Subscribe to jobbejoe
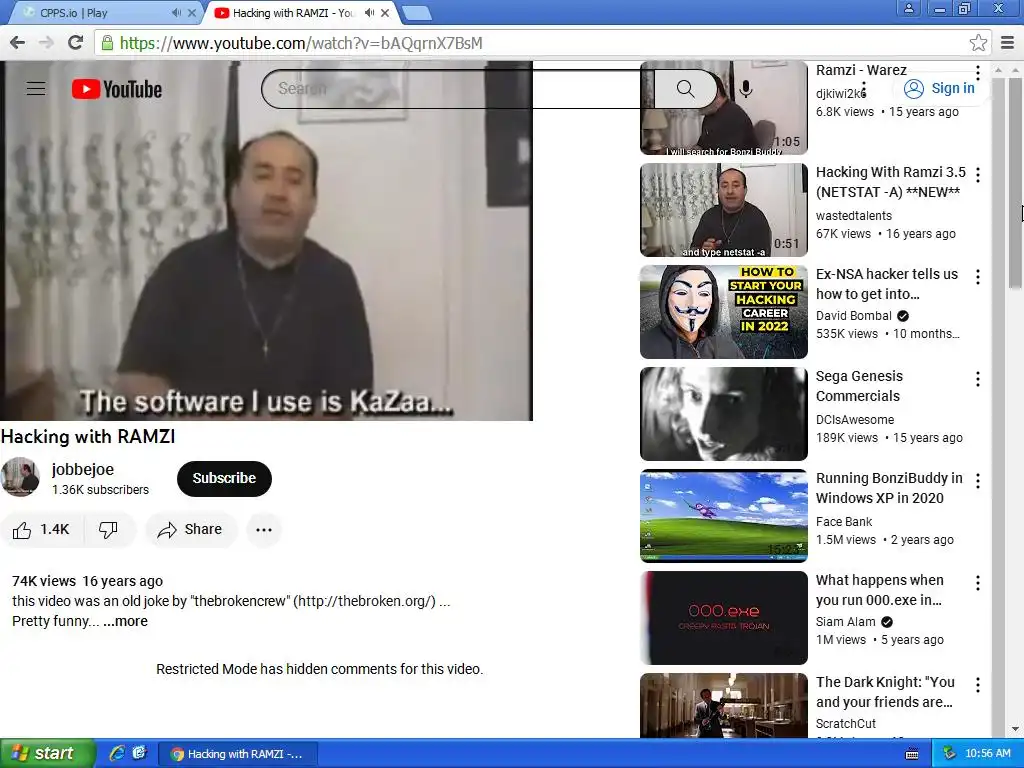This screenshot has height=768, width=1024. 224,478
